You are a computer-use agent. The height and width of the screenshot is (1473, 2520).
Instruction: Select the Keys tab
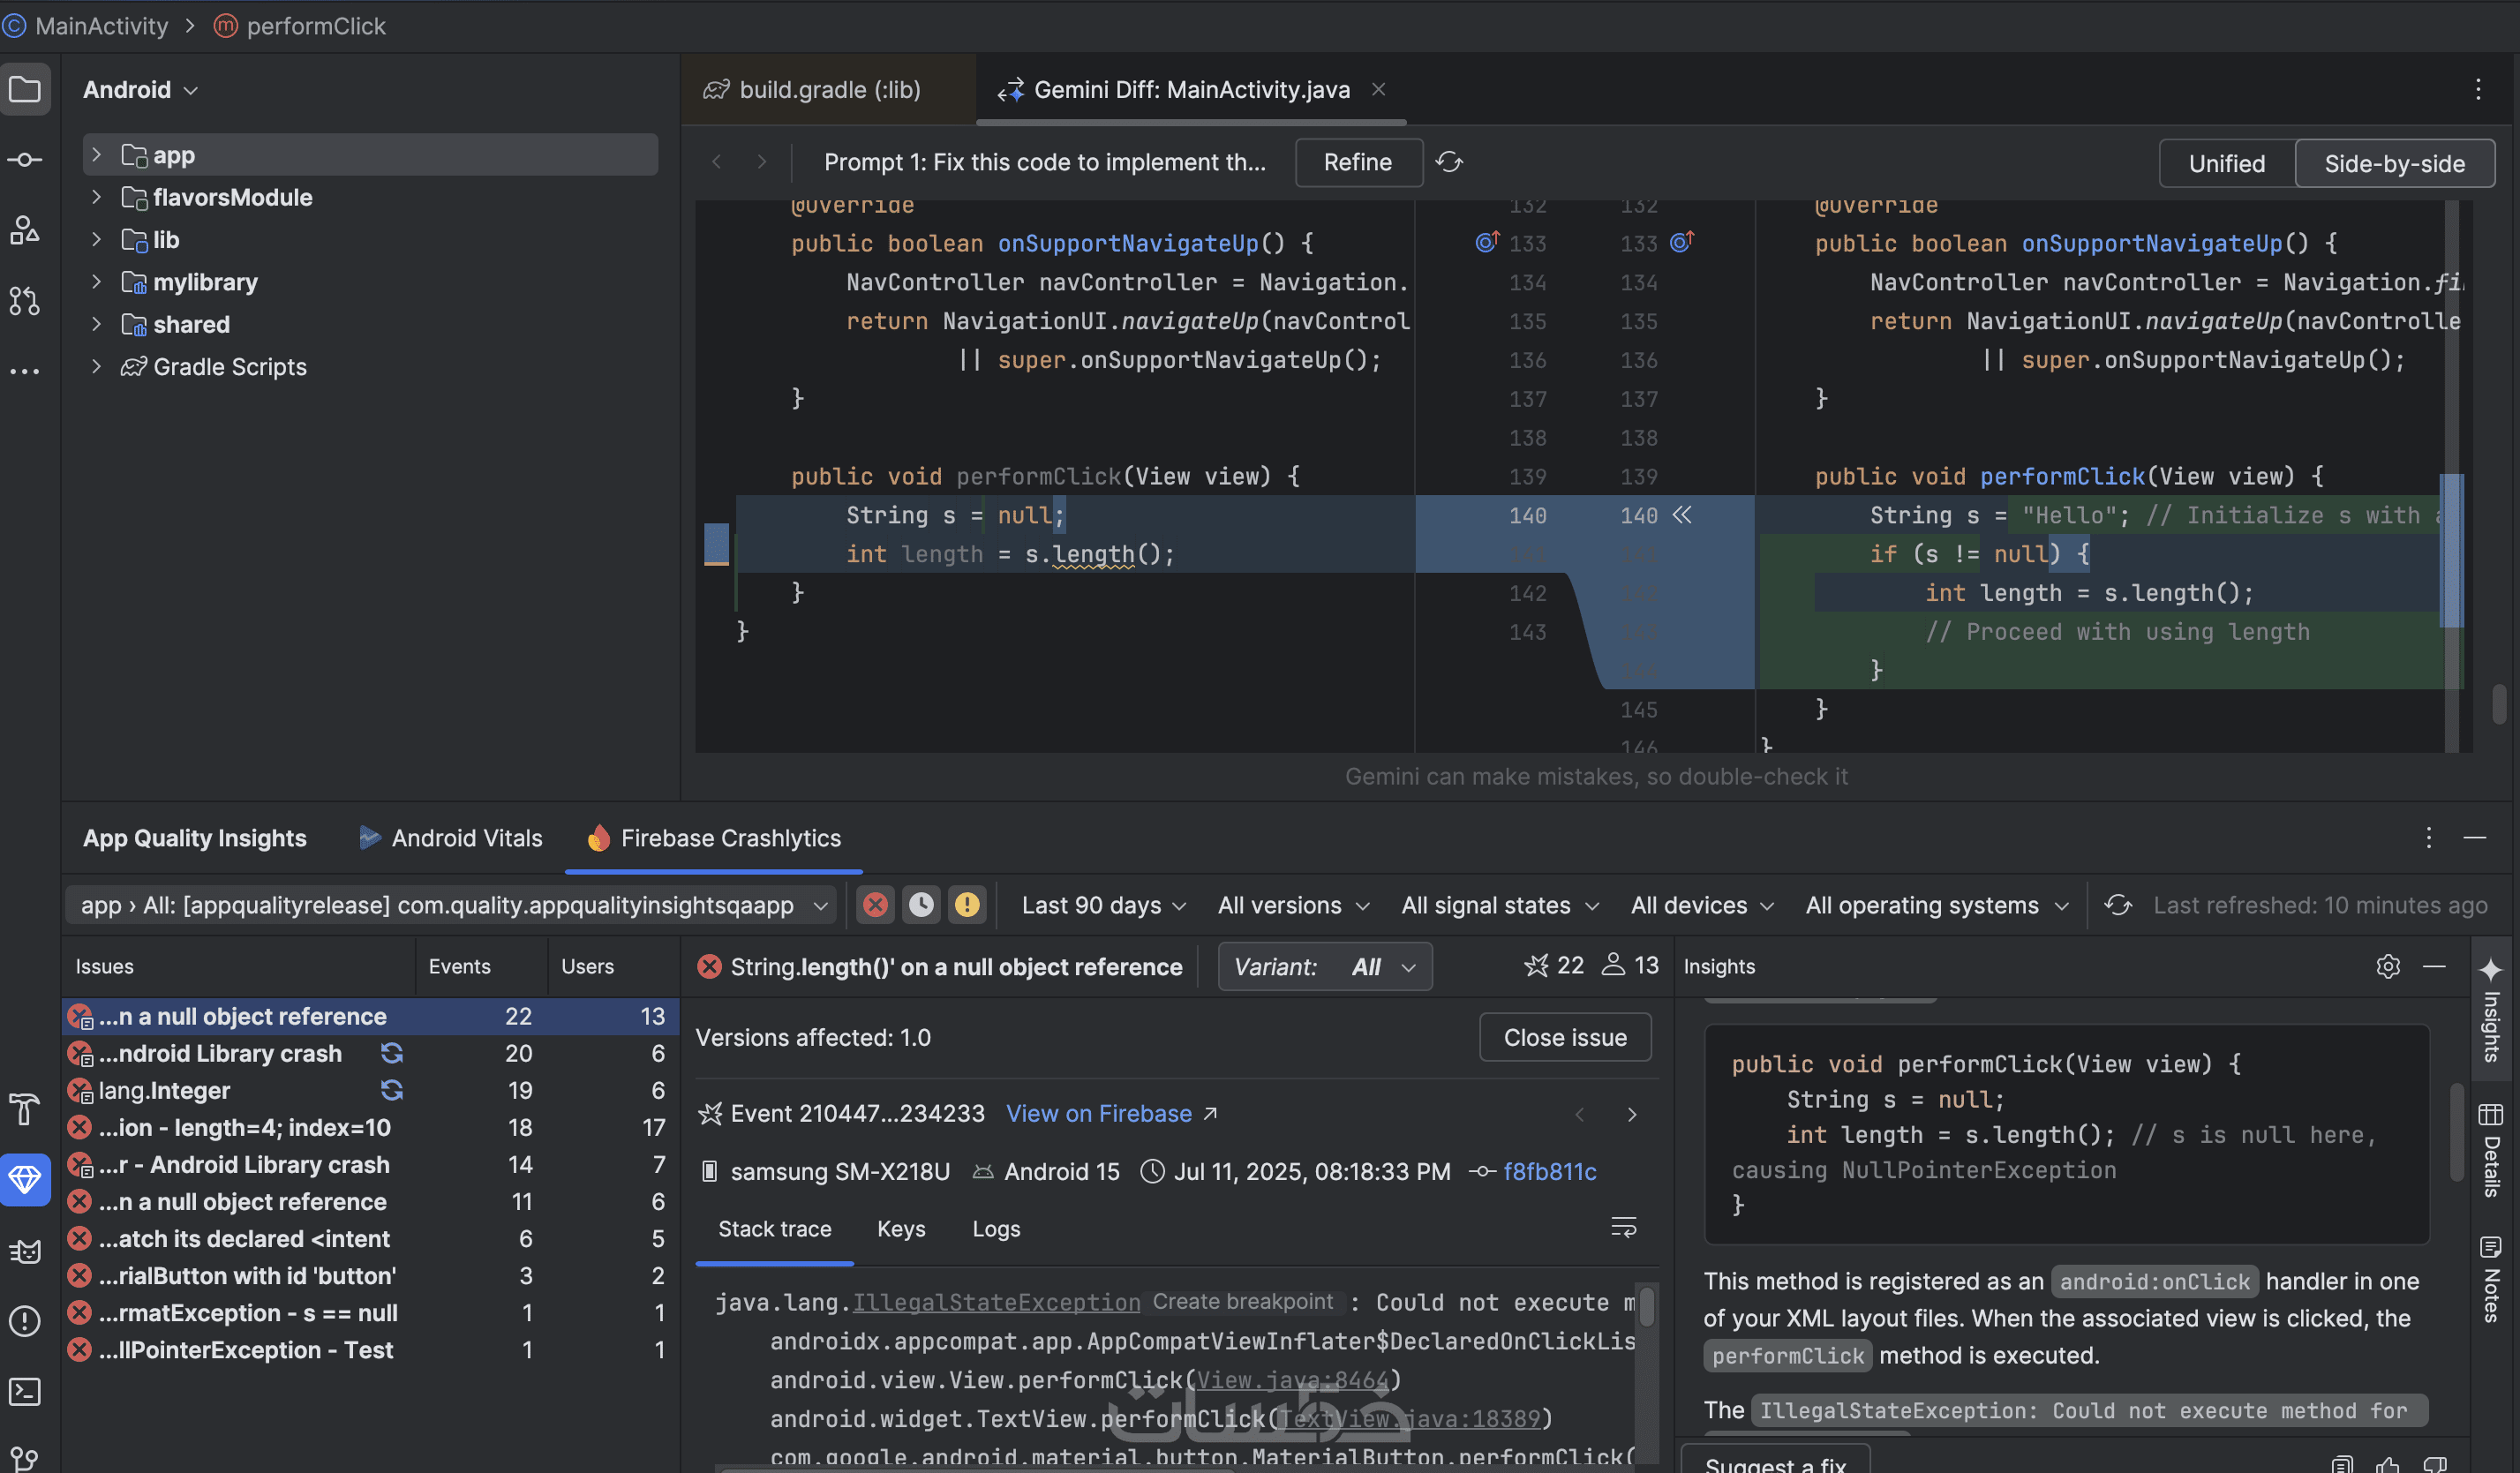[x=900, y=1228]
